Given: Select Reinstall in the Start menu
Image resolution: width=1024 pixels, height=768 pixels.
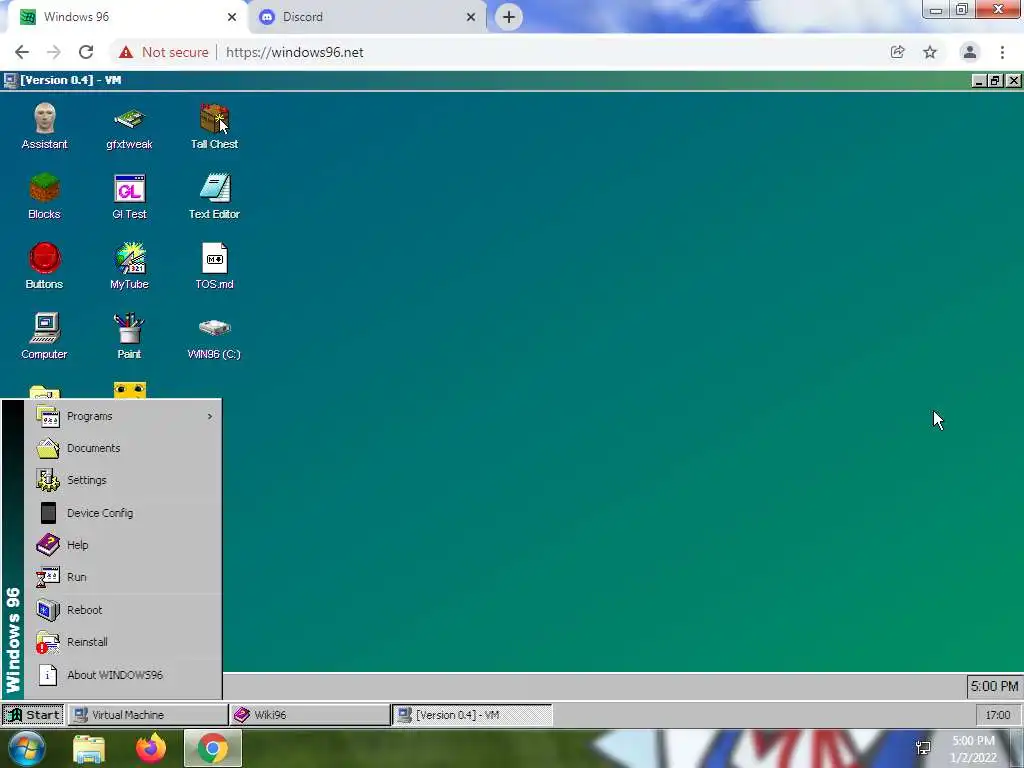Looking at the screenshot, I should tap(123, 642).
